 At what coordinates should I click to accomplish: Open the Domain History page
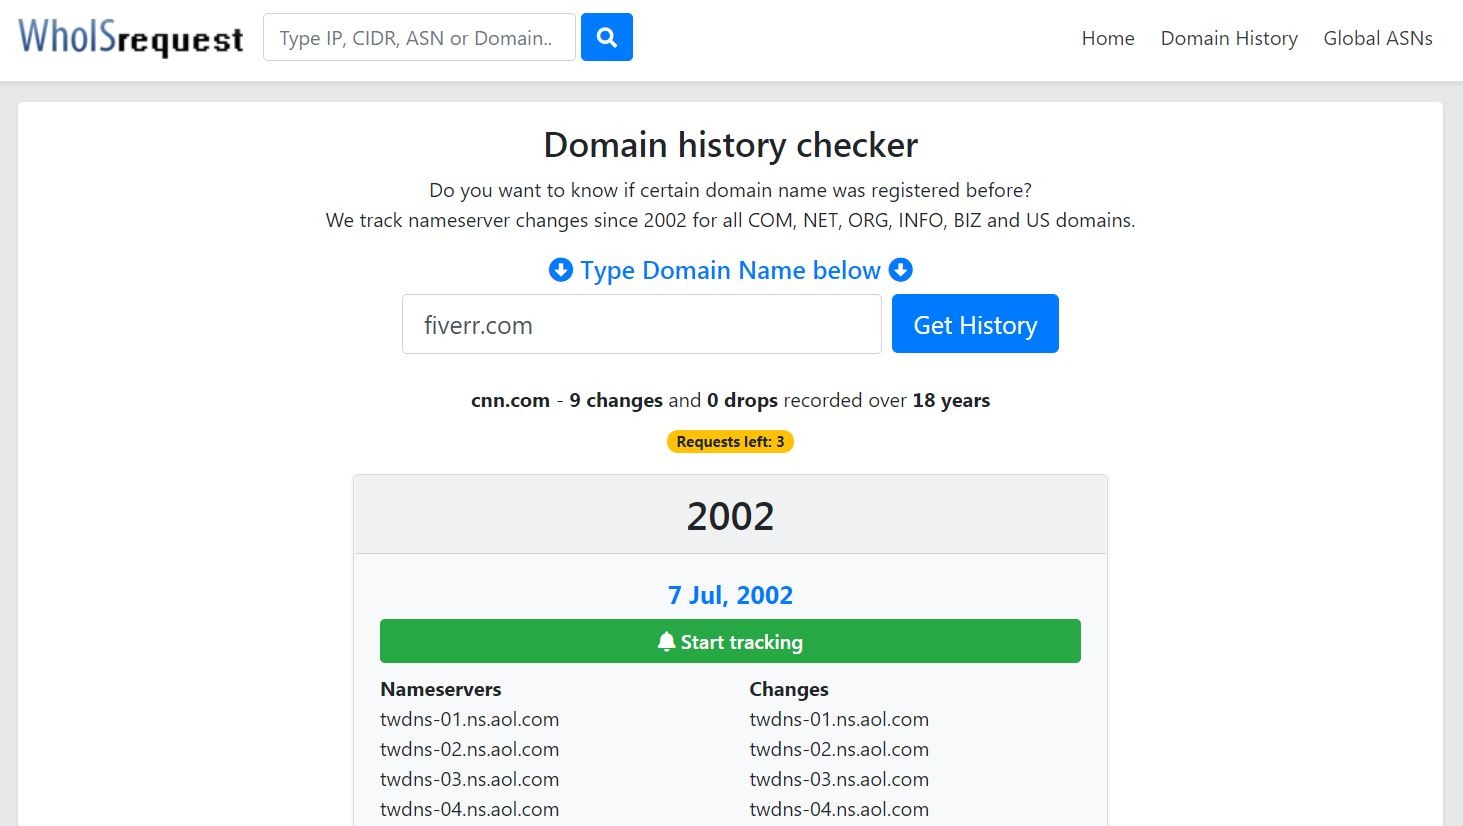click(x=1228, y=38)
